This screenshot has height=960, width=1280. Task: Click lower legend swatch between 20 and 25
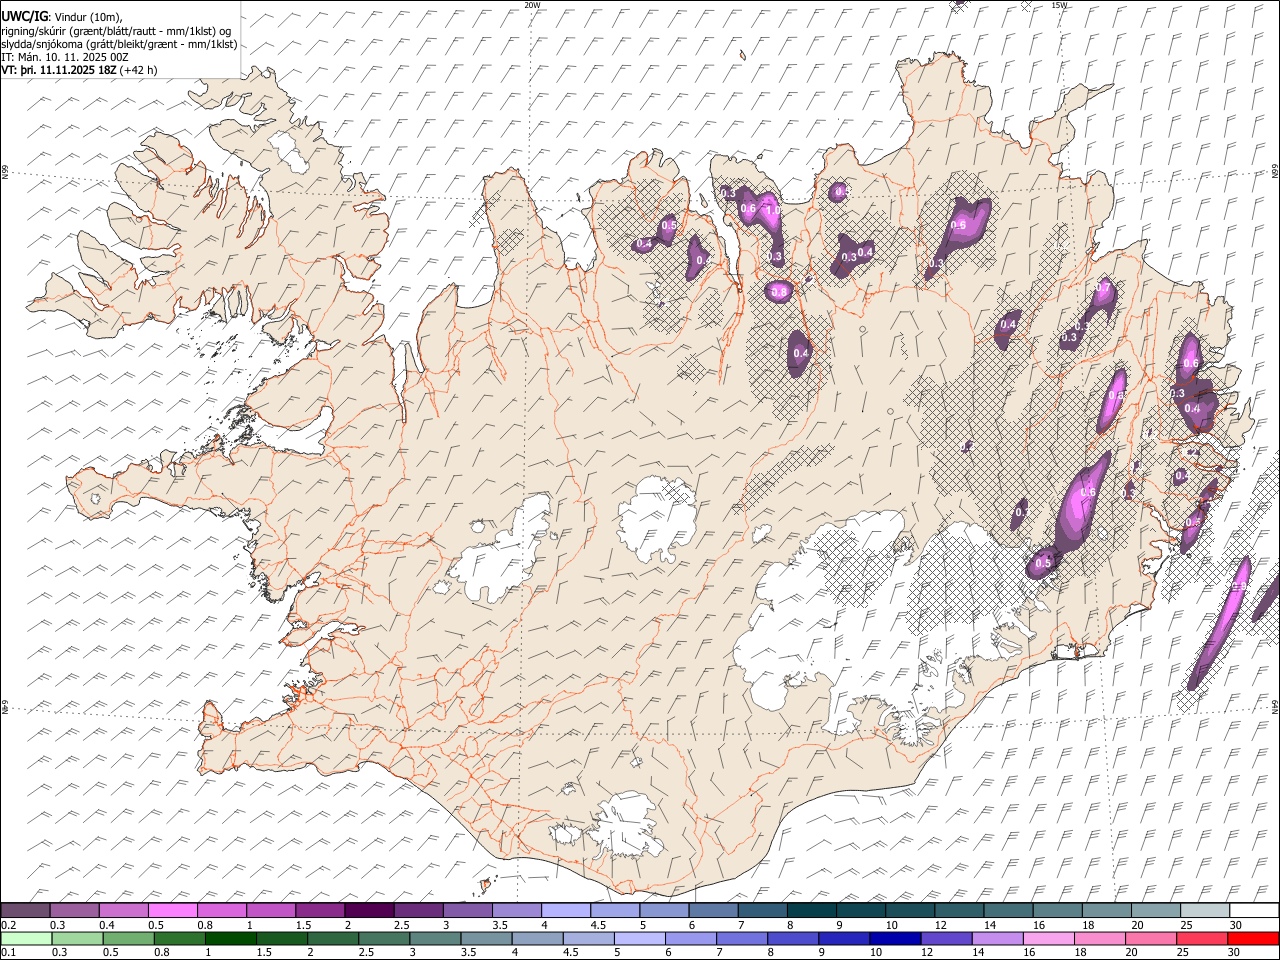(x=1149, y=938)
